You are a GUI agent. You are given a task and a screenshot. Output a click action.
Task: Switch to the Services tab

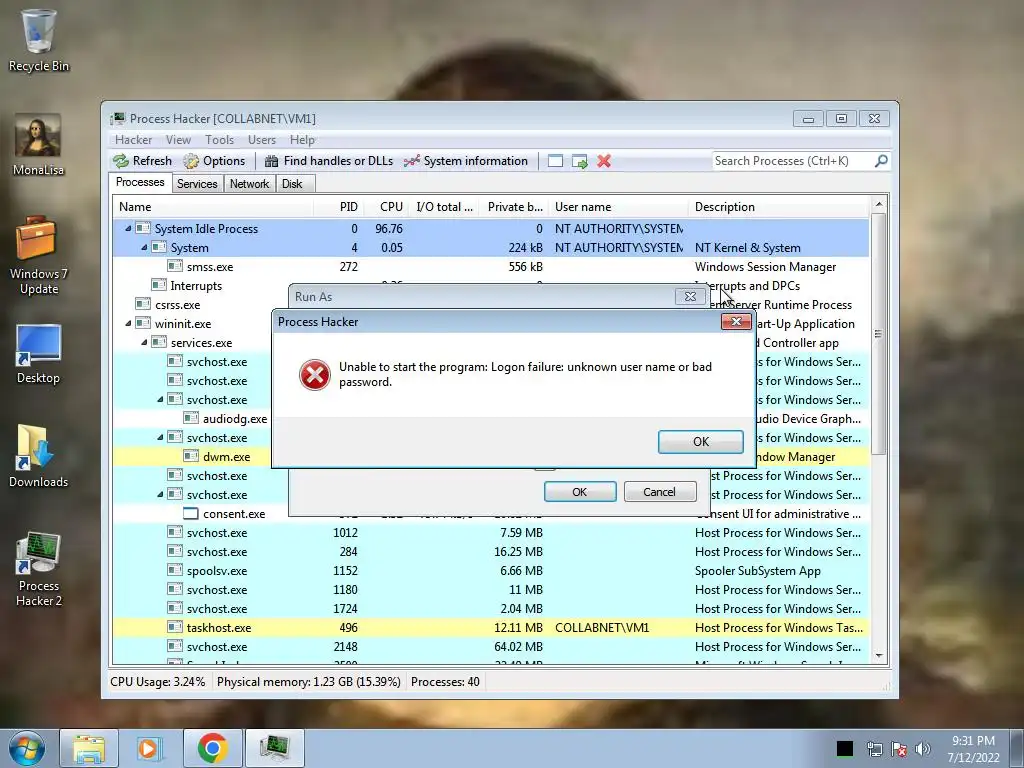click(x=197, y=184)
